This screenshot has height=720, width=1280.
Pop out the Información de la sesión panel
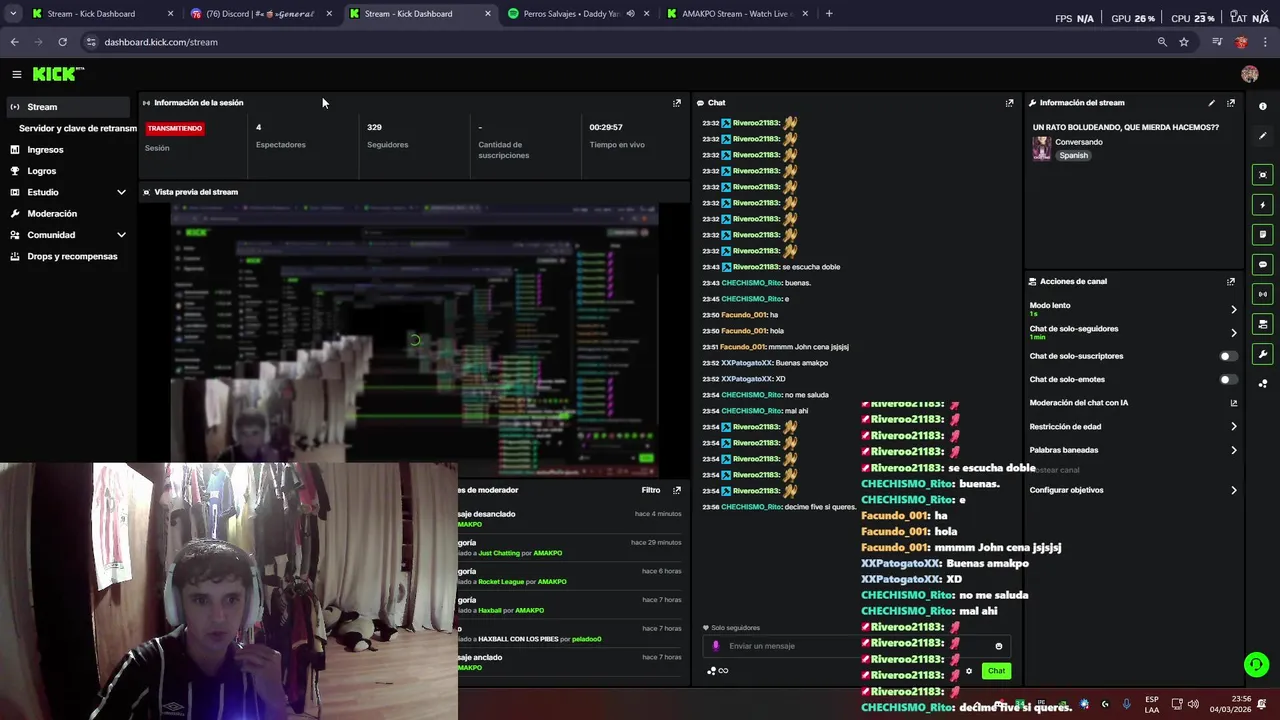coord(677,103)
